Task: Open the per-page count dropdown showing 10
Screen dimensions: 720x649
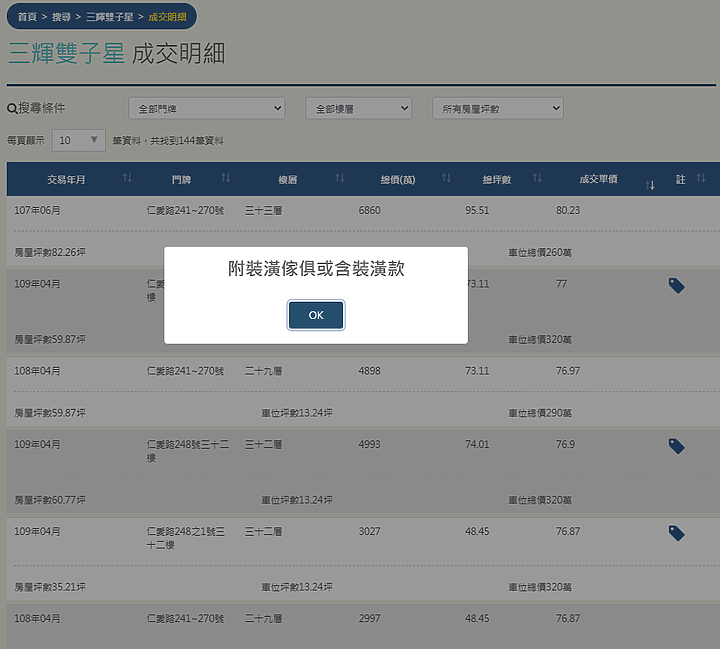Action: (x=79, y=140)
